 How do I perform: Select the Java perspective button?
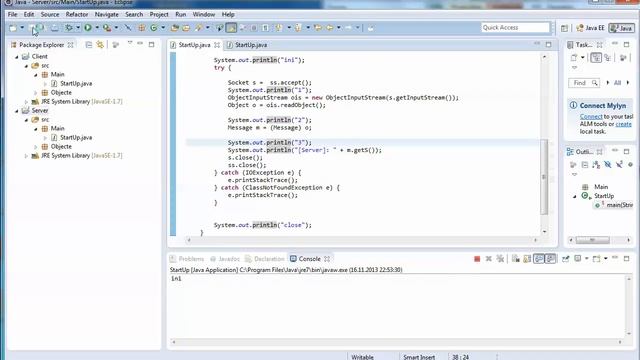tap(621, 28)
